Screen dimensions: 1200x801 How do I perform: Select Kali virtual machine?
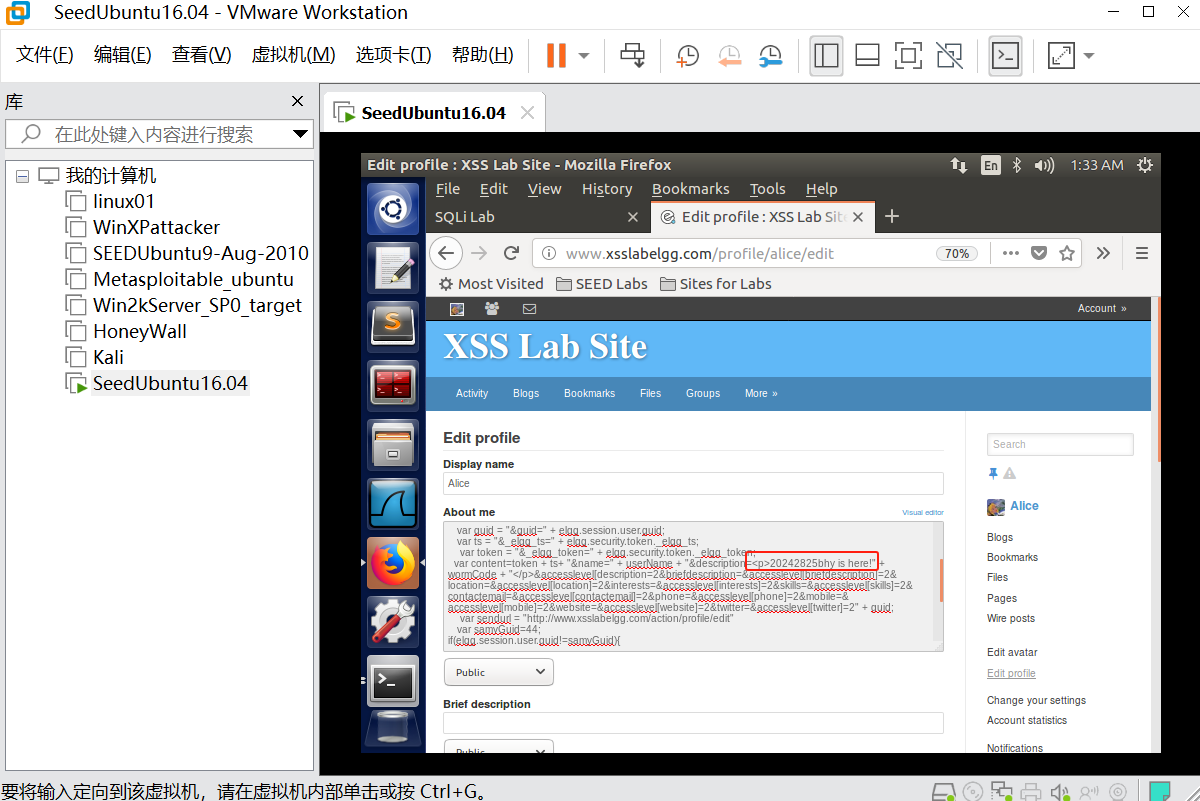point(108,357)
